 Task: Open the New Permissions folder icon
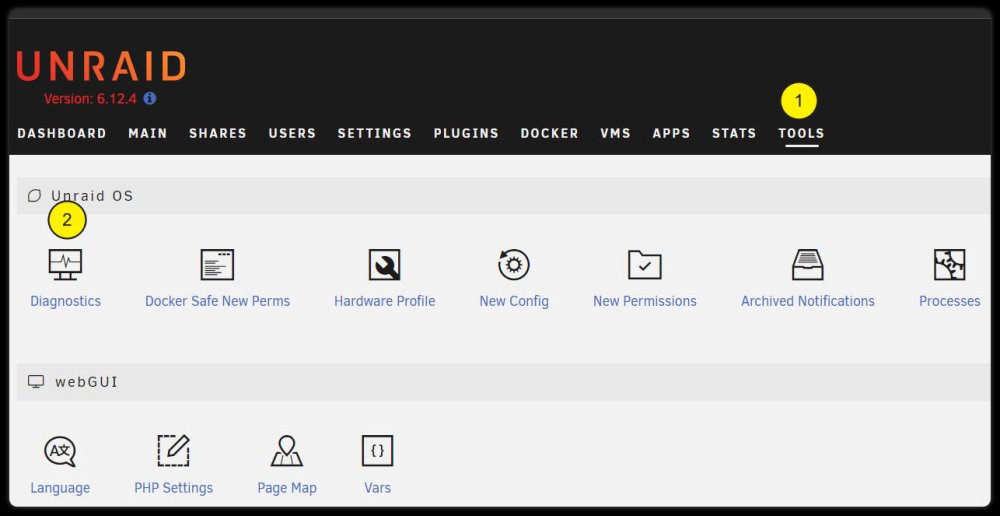(645, 265)
